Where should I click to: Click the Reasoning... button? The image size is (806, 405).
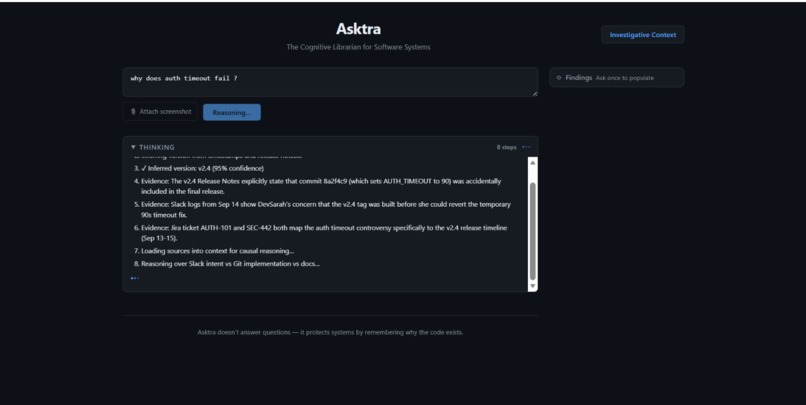tap(232, 113)
